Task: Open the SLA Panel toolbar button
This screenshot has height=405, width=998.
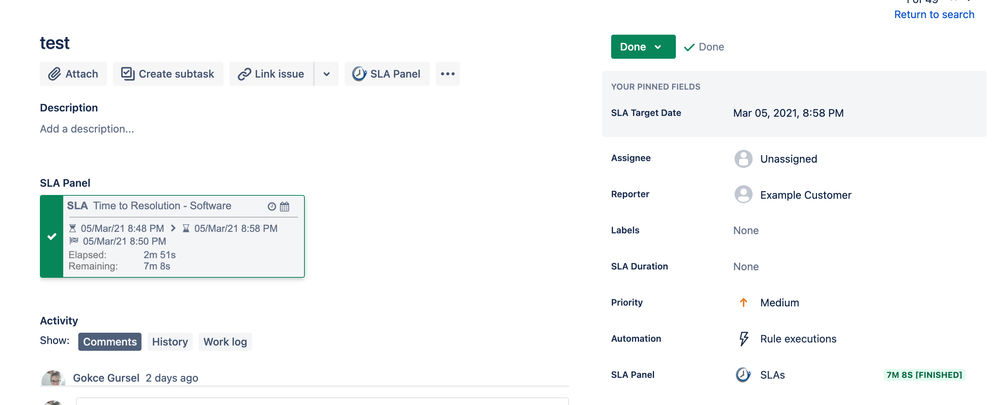Action: tap(387, 74)
